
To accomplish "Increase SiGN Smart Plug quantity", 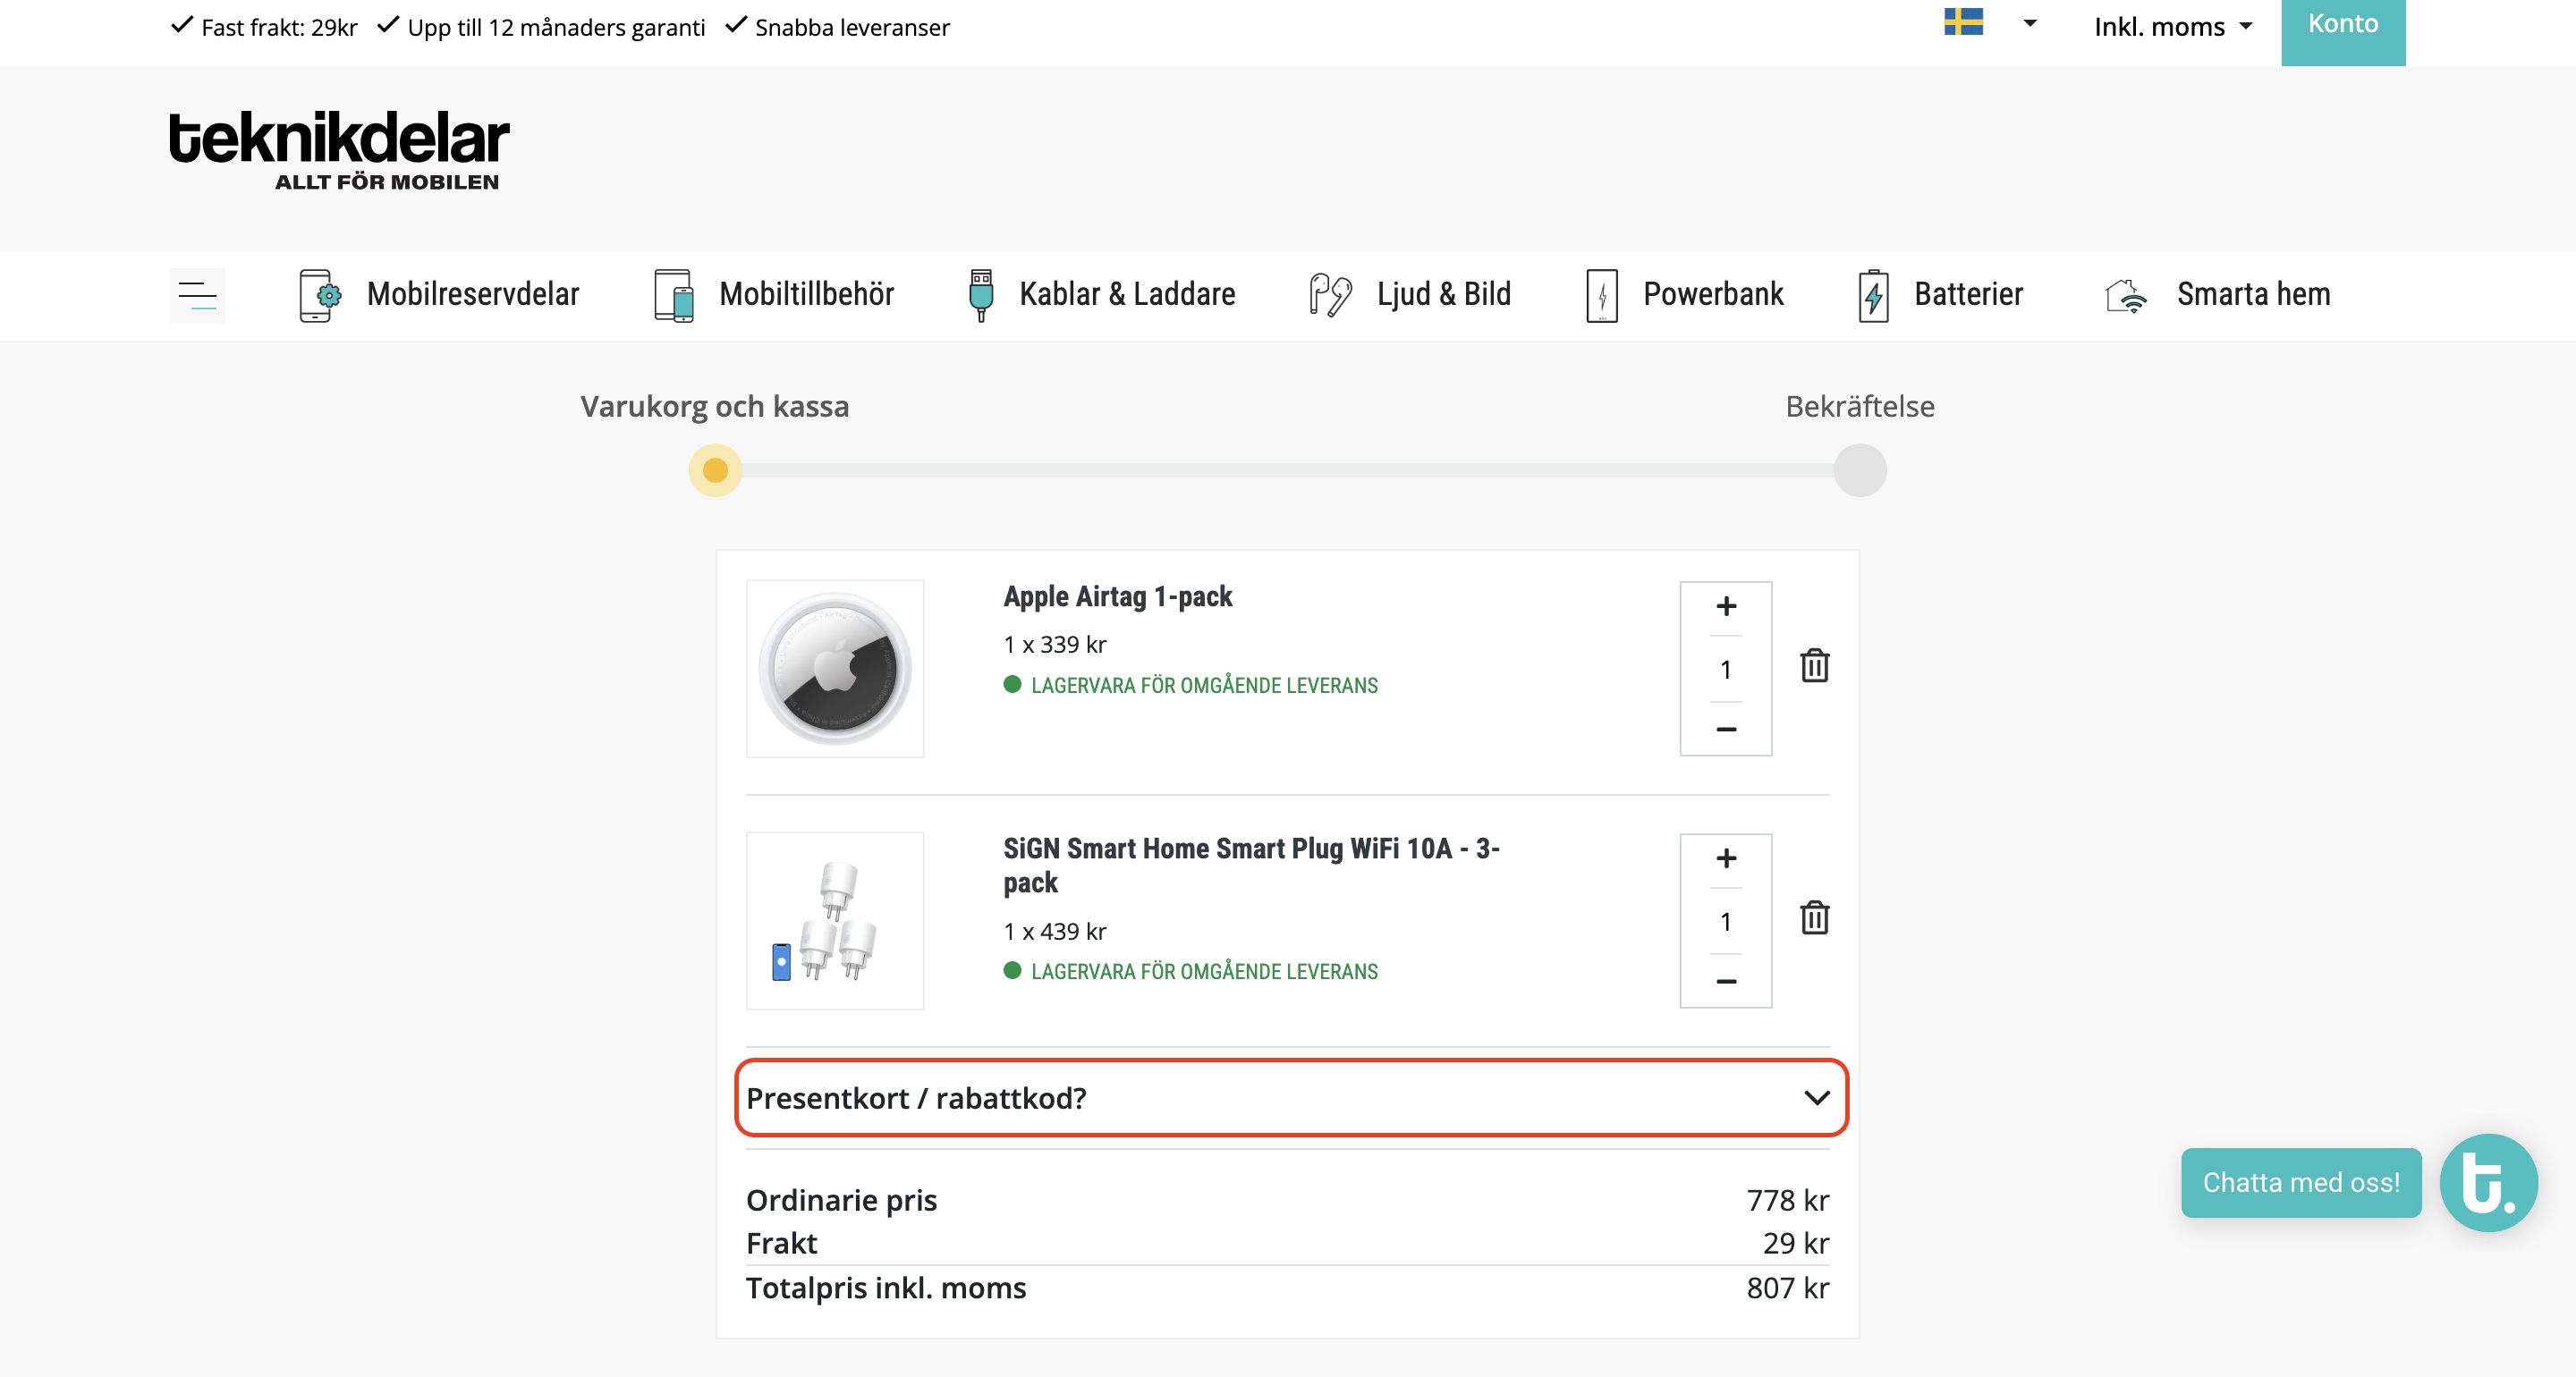I will pyautogui.click(x=1725, y=859).
